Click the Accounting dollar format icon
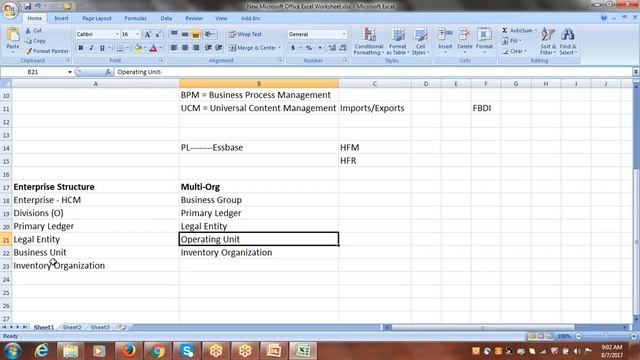This screenshot has width=640, height=360. (x=293, y=48)
